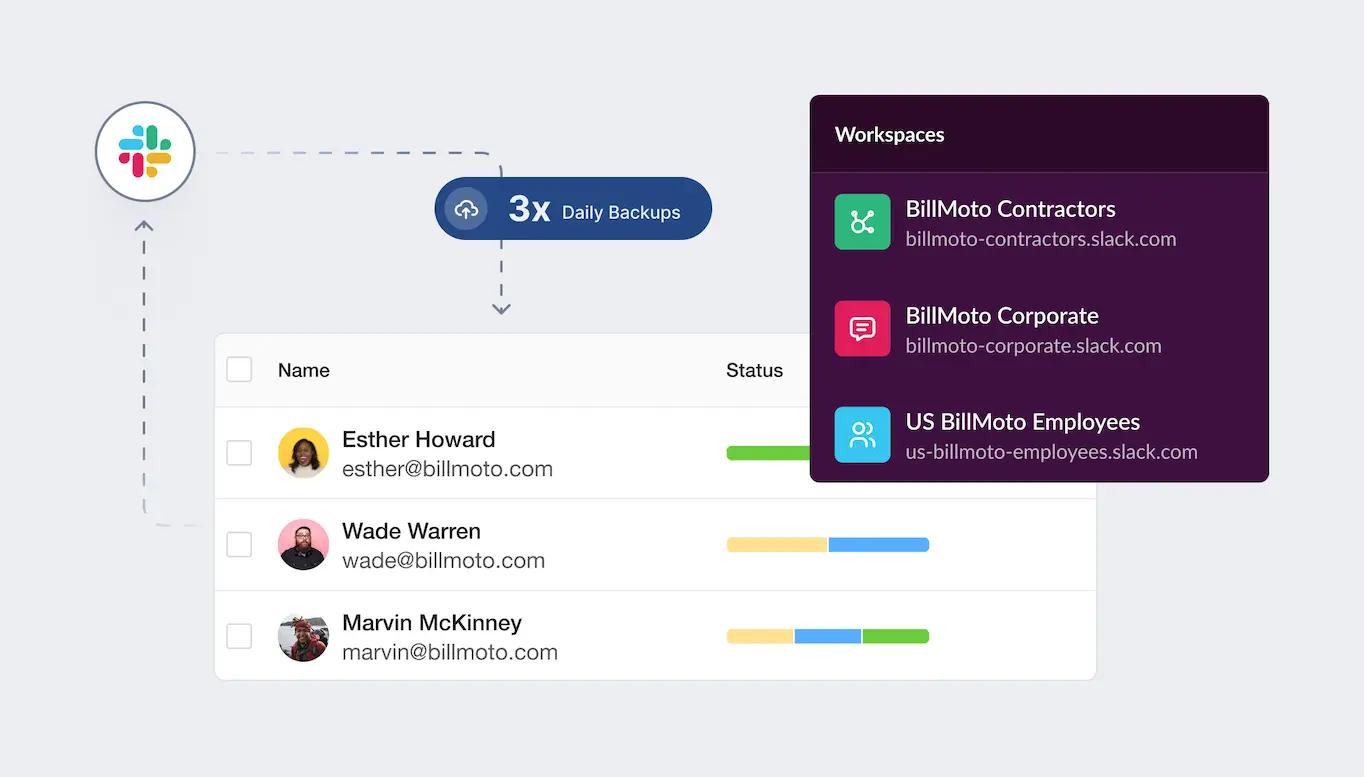Click Marvin McKinney's blue status segment
Screen dimensions: 1364x777
828,636
